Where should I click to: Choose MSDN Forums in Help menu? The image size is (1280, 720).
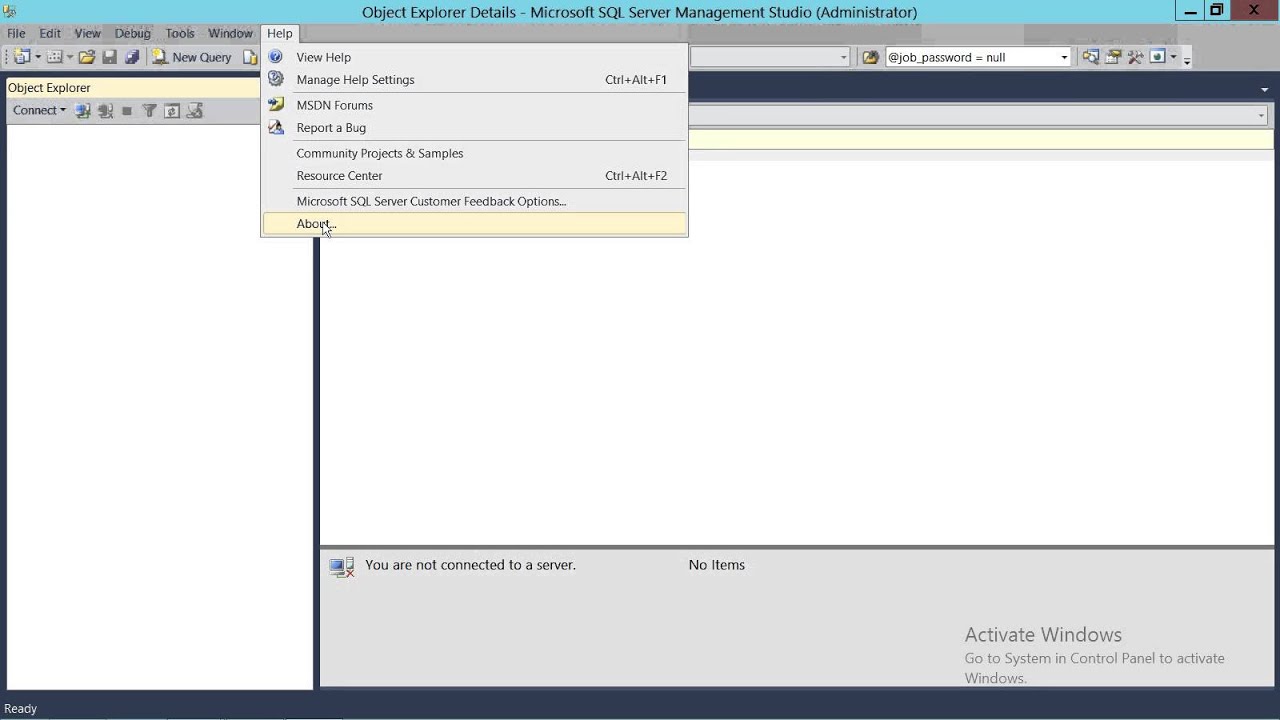tap(474, 105)
